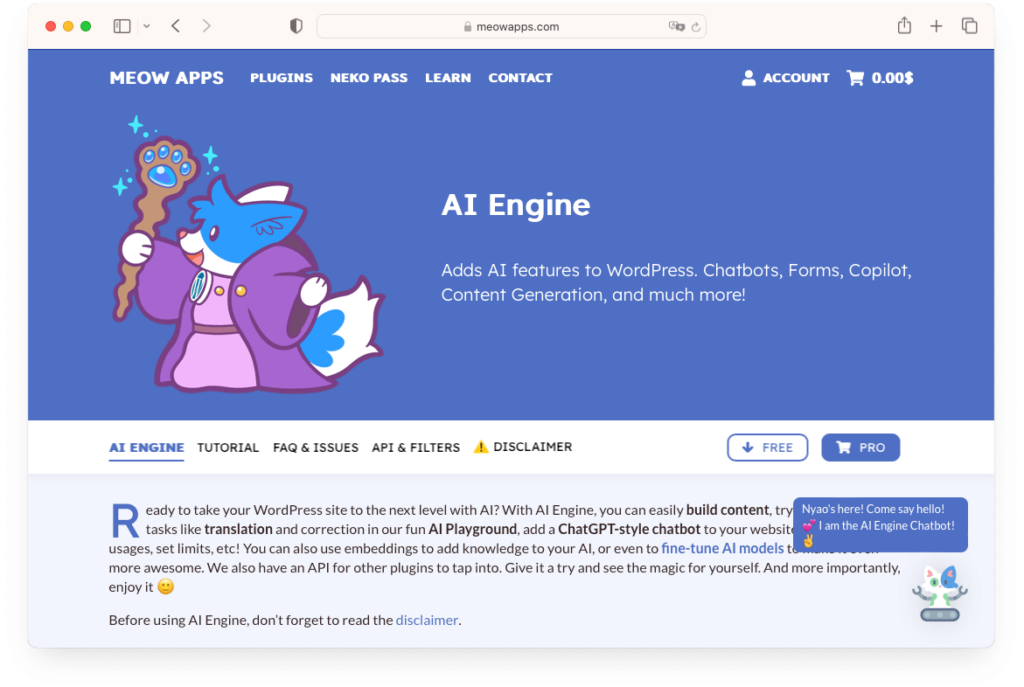Follow the disclaimer link in text
Image resolution: width=1024 pixels, height=687 pixels.
click(x=427, y=620)
